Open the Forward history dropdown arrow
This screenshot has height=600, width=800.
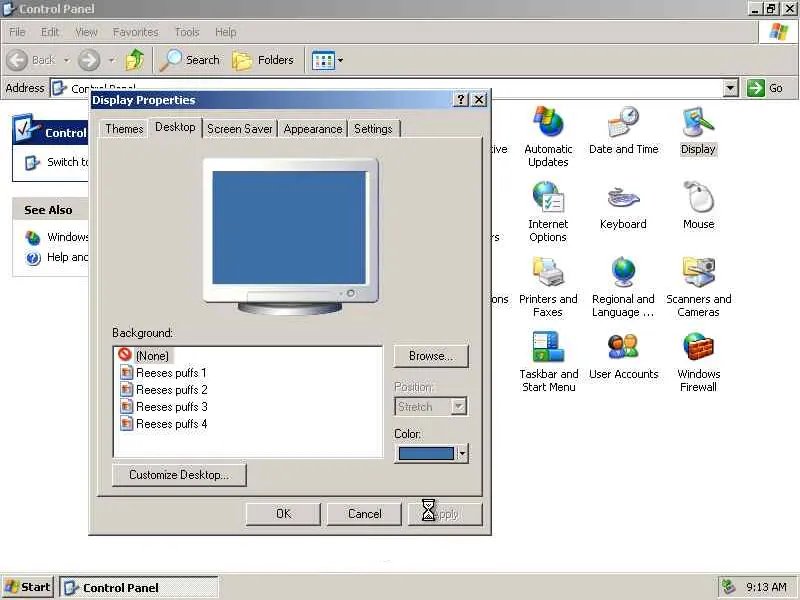coord(111,60)
